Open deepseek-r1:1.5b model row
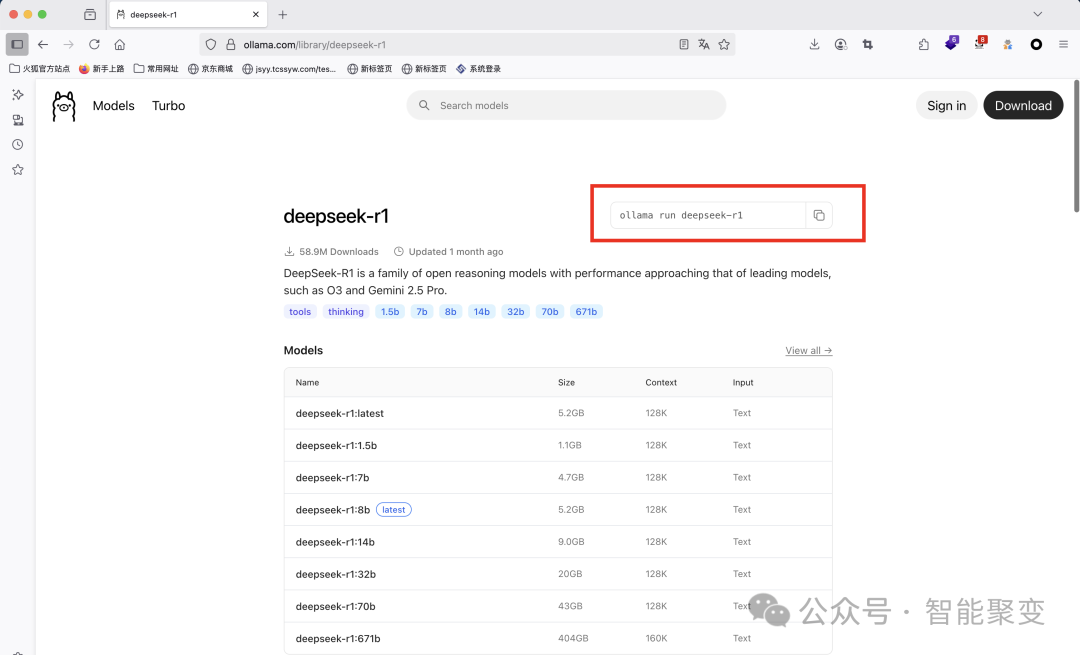The height and width of the screenshot is (655, 1080). point(558,446)
